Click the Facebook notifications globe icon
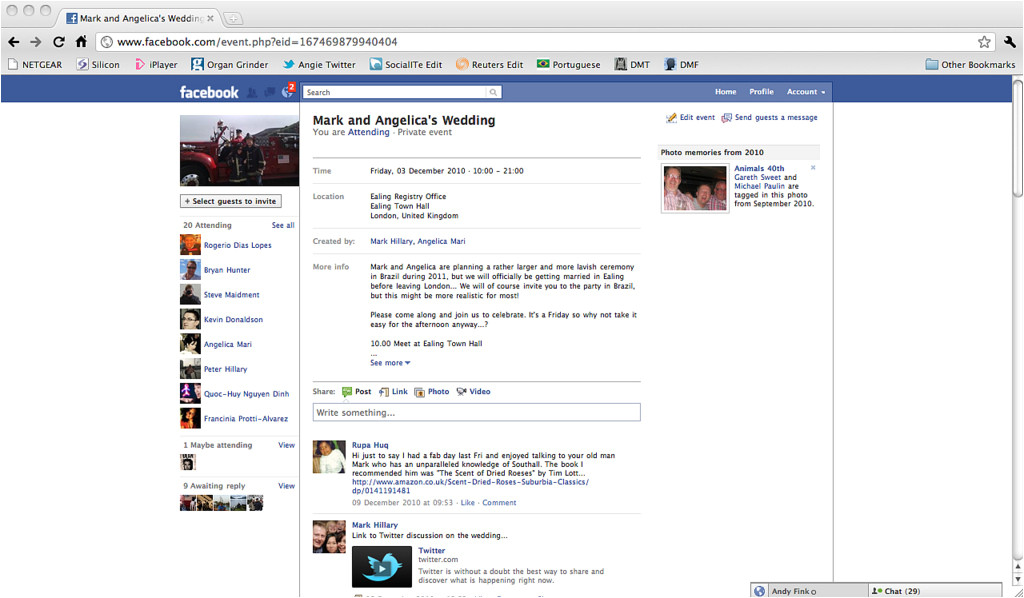The width and height of the screenshot is (1024, 598). (287, 92)
